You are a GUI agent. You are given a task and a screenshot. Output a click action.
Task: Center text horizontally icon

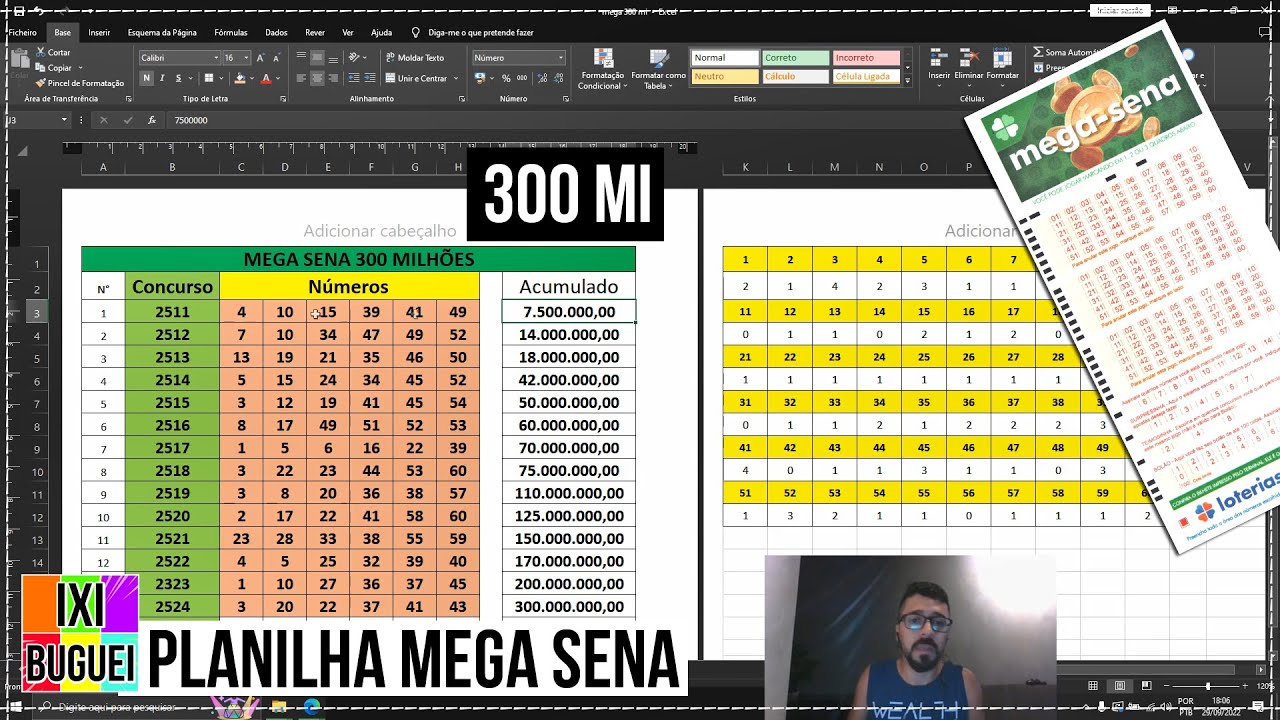(318, 78)
